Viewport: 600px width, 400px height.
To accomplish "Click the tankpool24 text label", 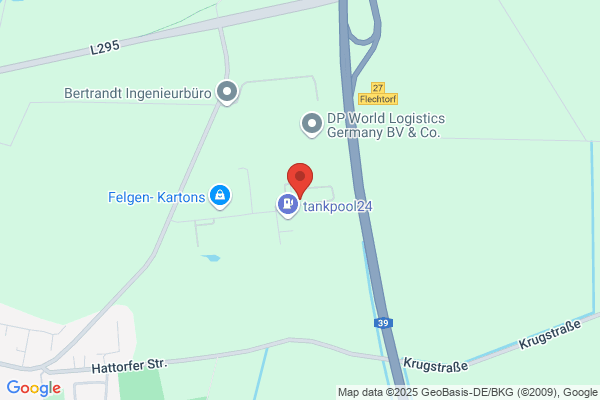I will 338,207.
